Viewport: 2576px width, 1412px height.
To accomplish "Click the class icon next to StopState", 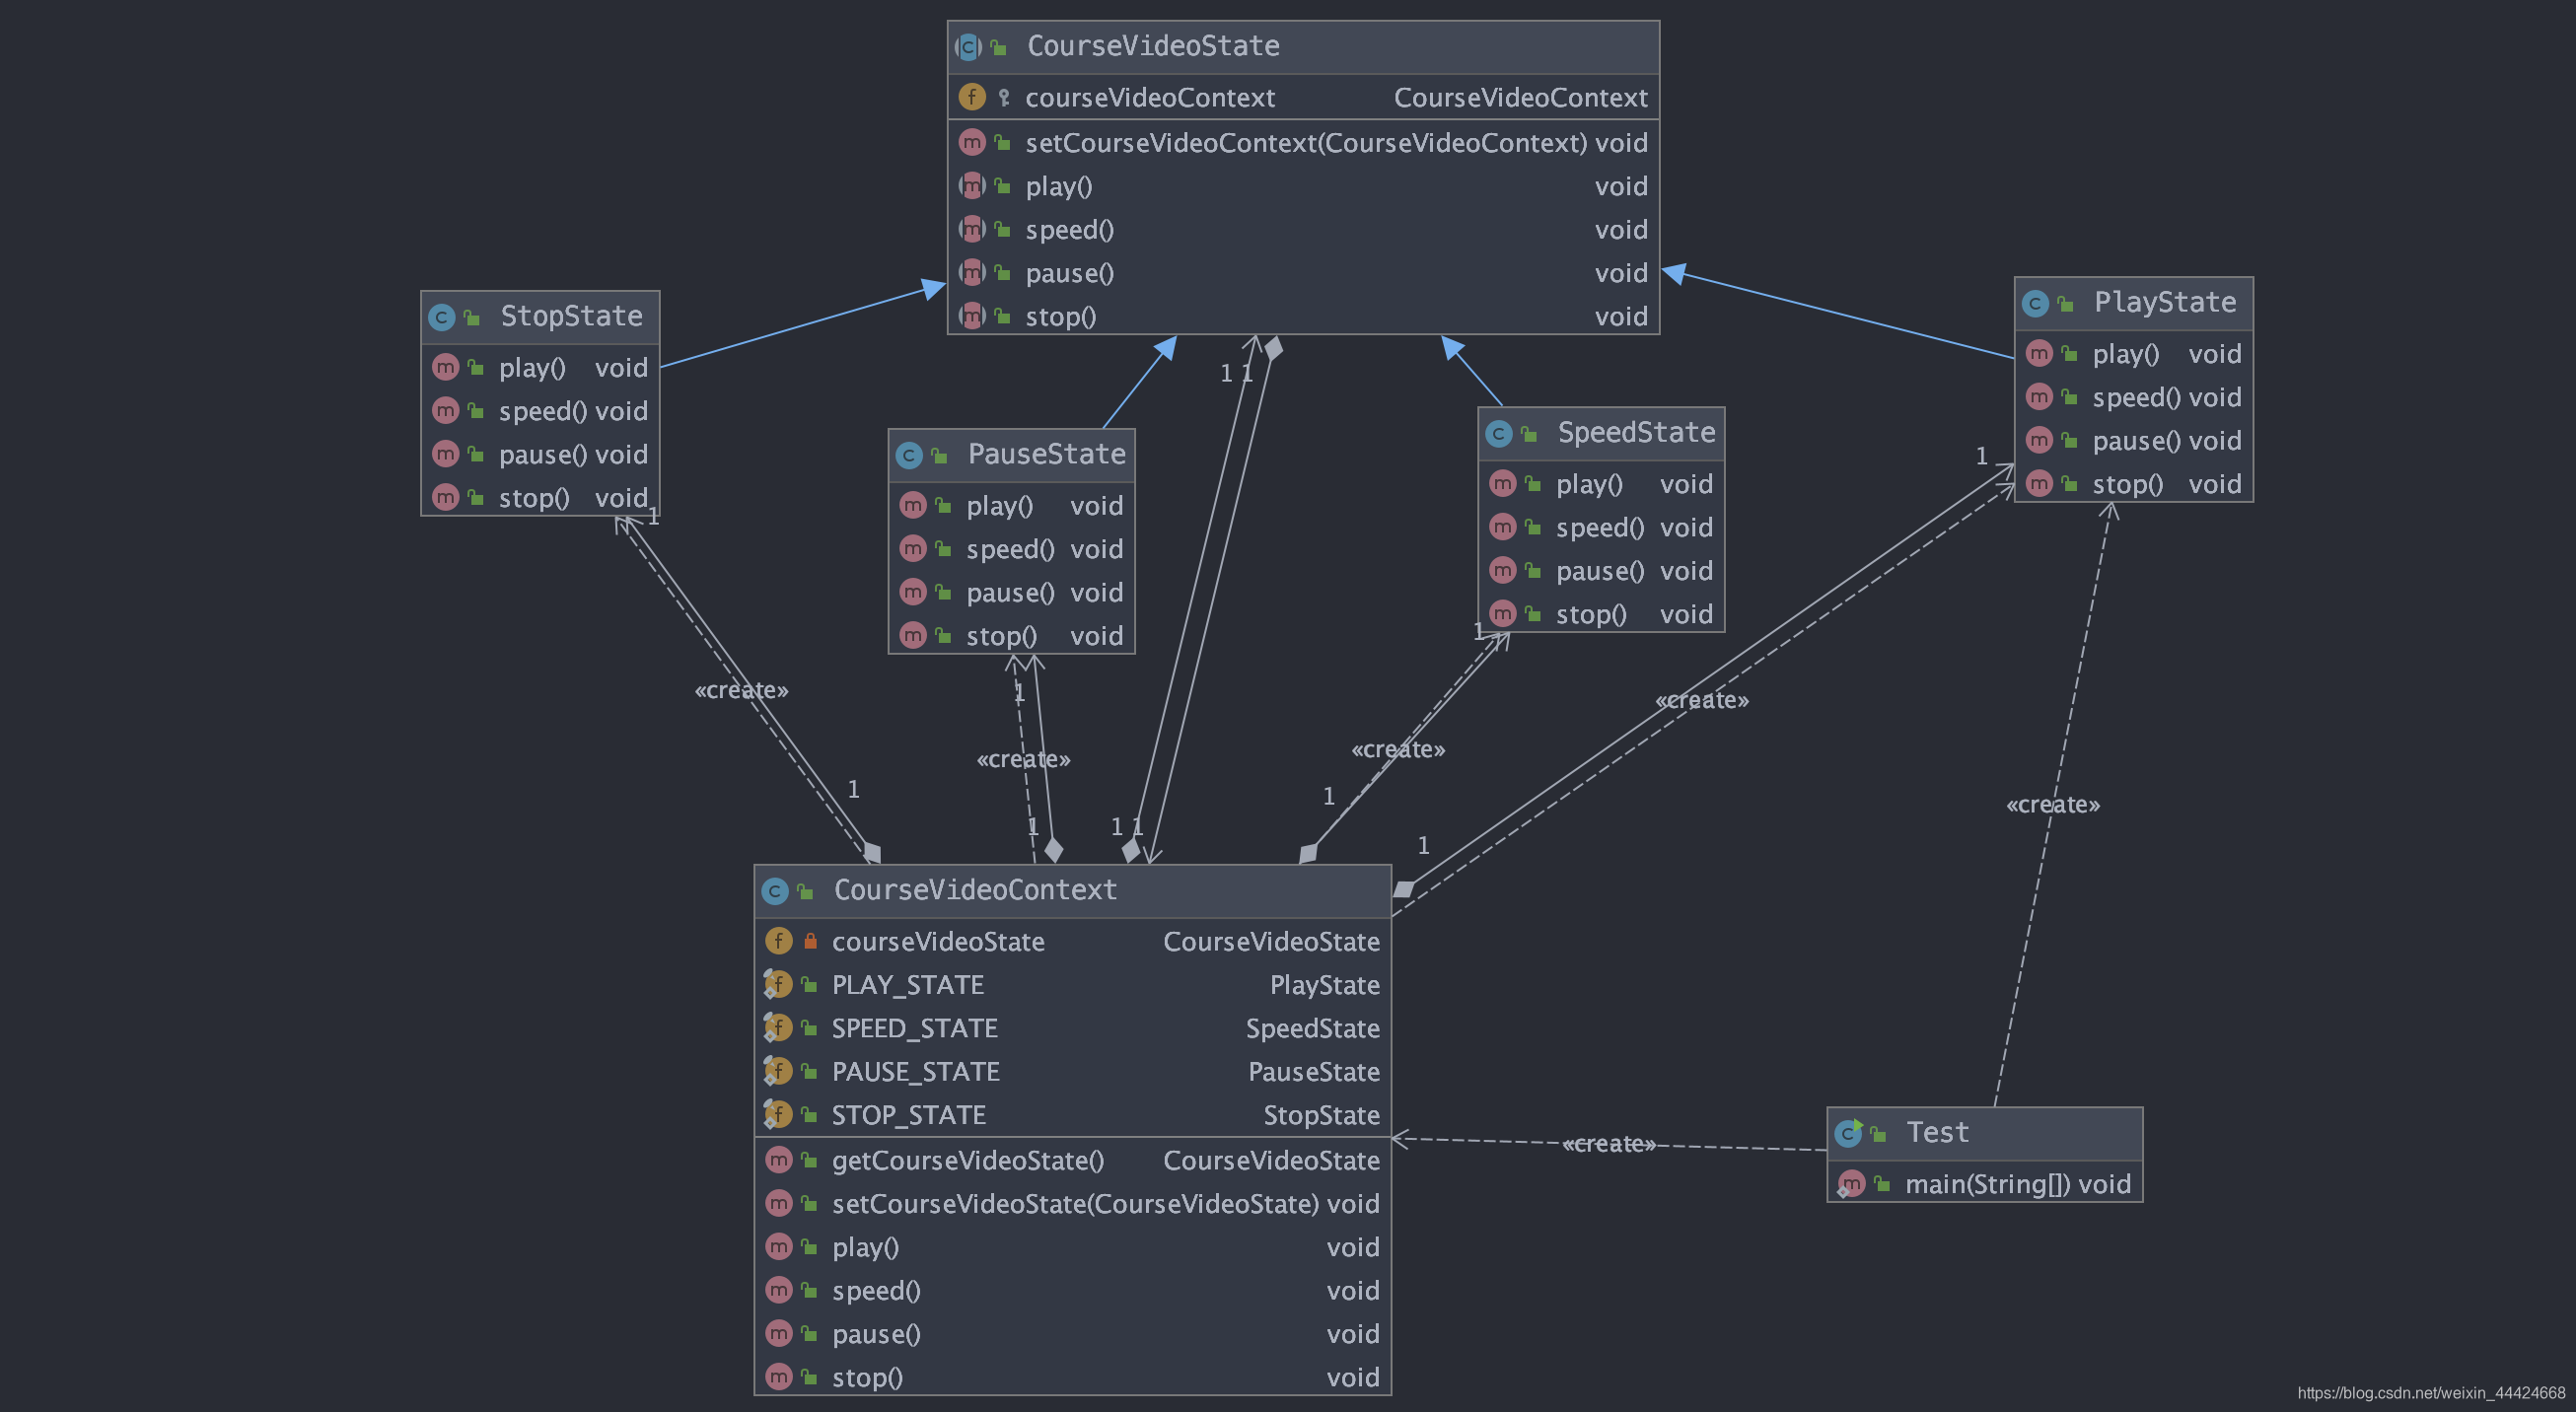I will point(442,318).
